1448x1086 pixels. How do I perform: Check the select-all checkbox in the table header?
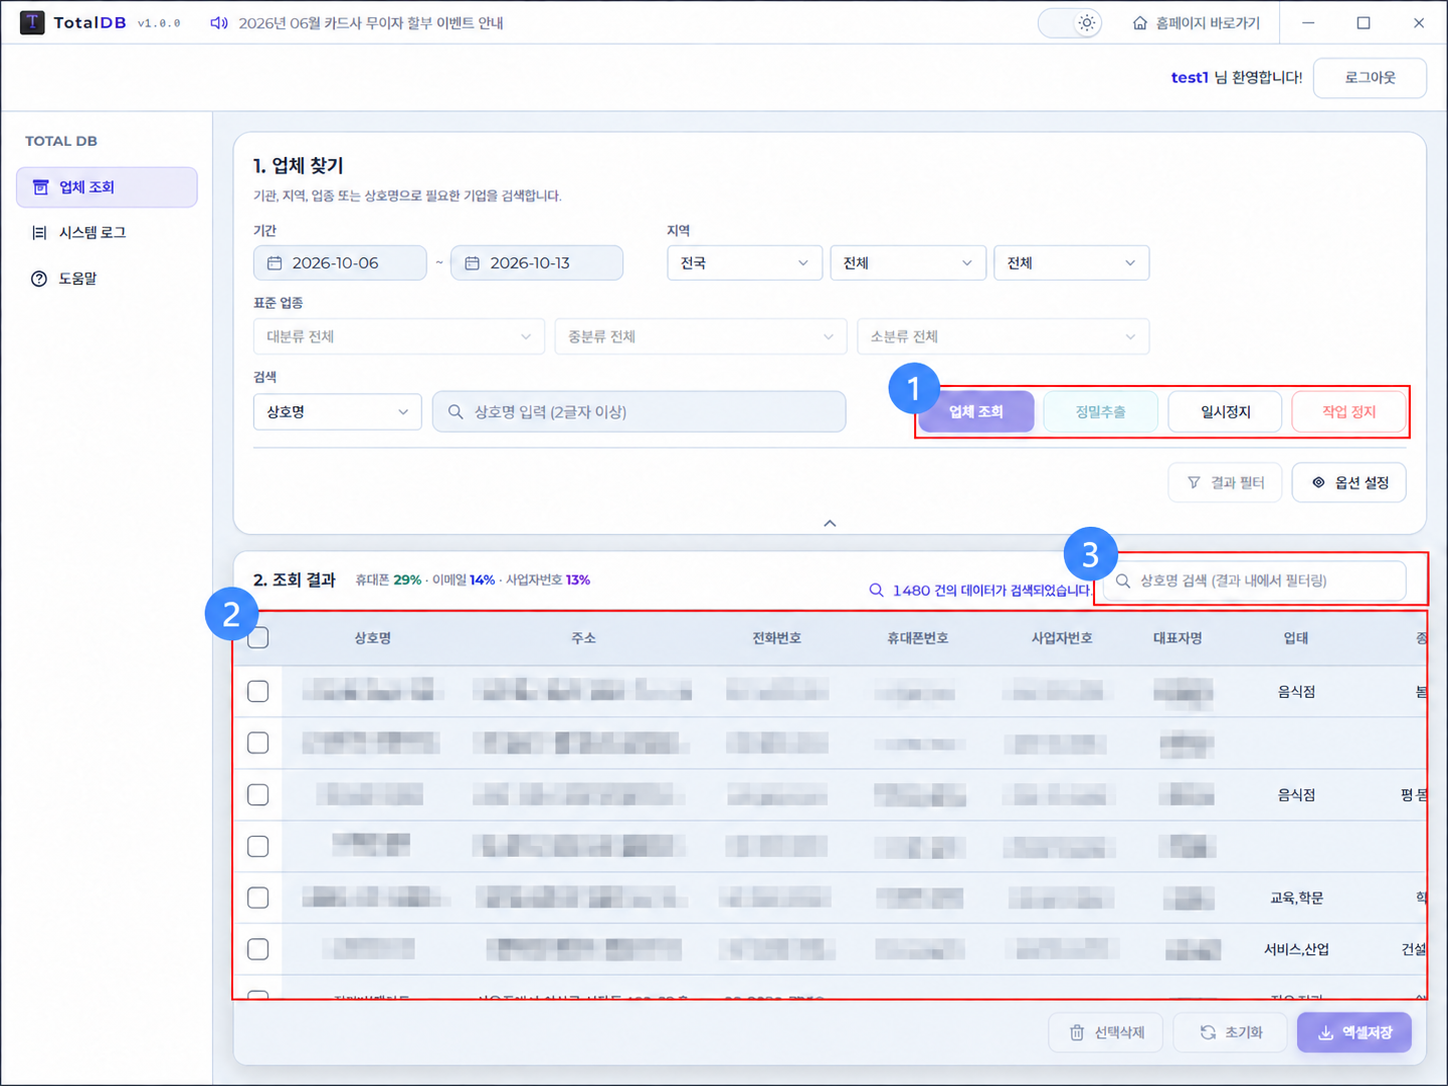258,638
